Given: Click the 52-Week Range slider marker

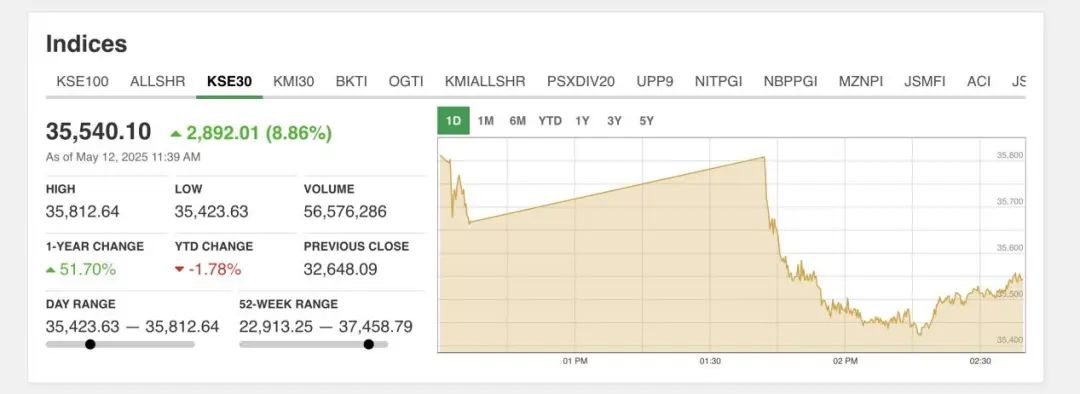Looking at the screenshot, I should (x=368, y=344).
